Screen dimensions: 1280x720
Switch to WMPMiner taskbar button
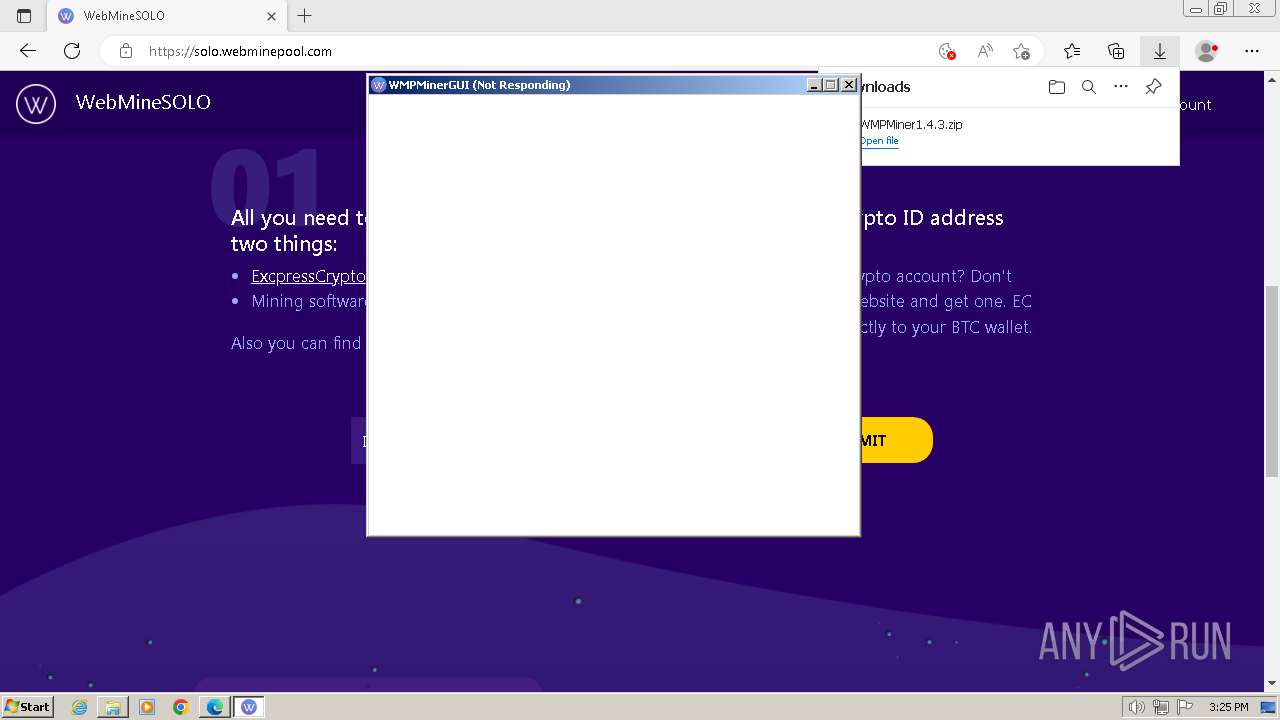pos(249,707)
